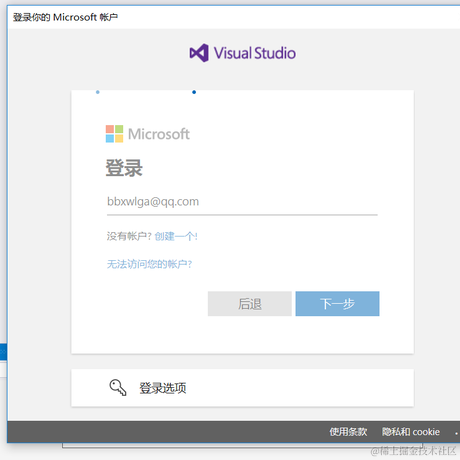Click the 下一步 next button
The image size is (460, 460).
click(337, 304)
